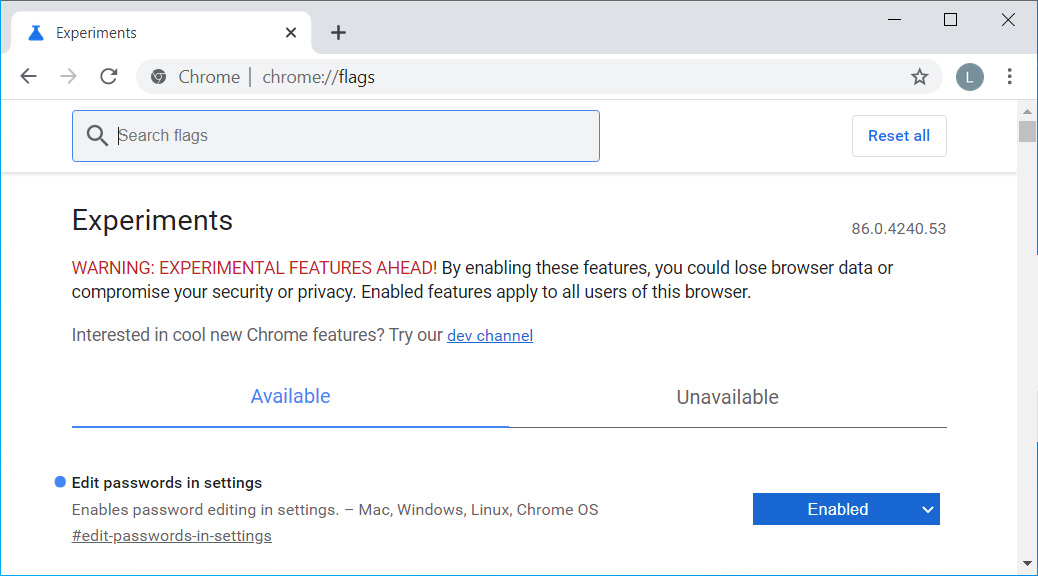Focus the Search flags input field

(x=336, y=136)
